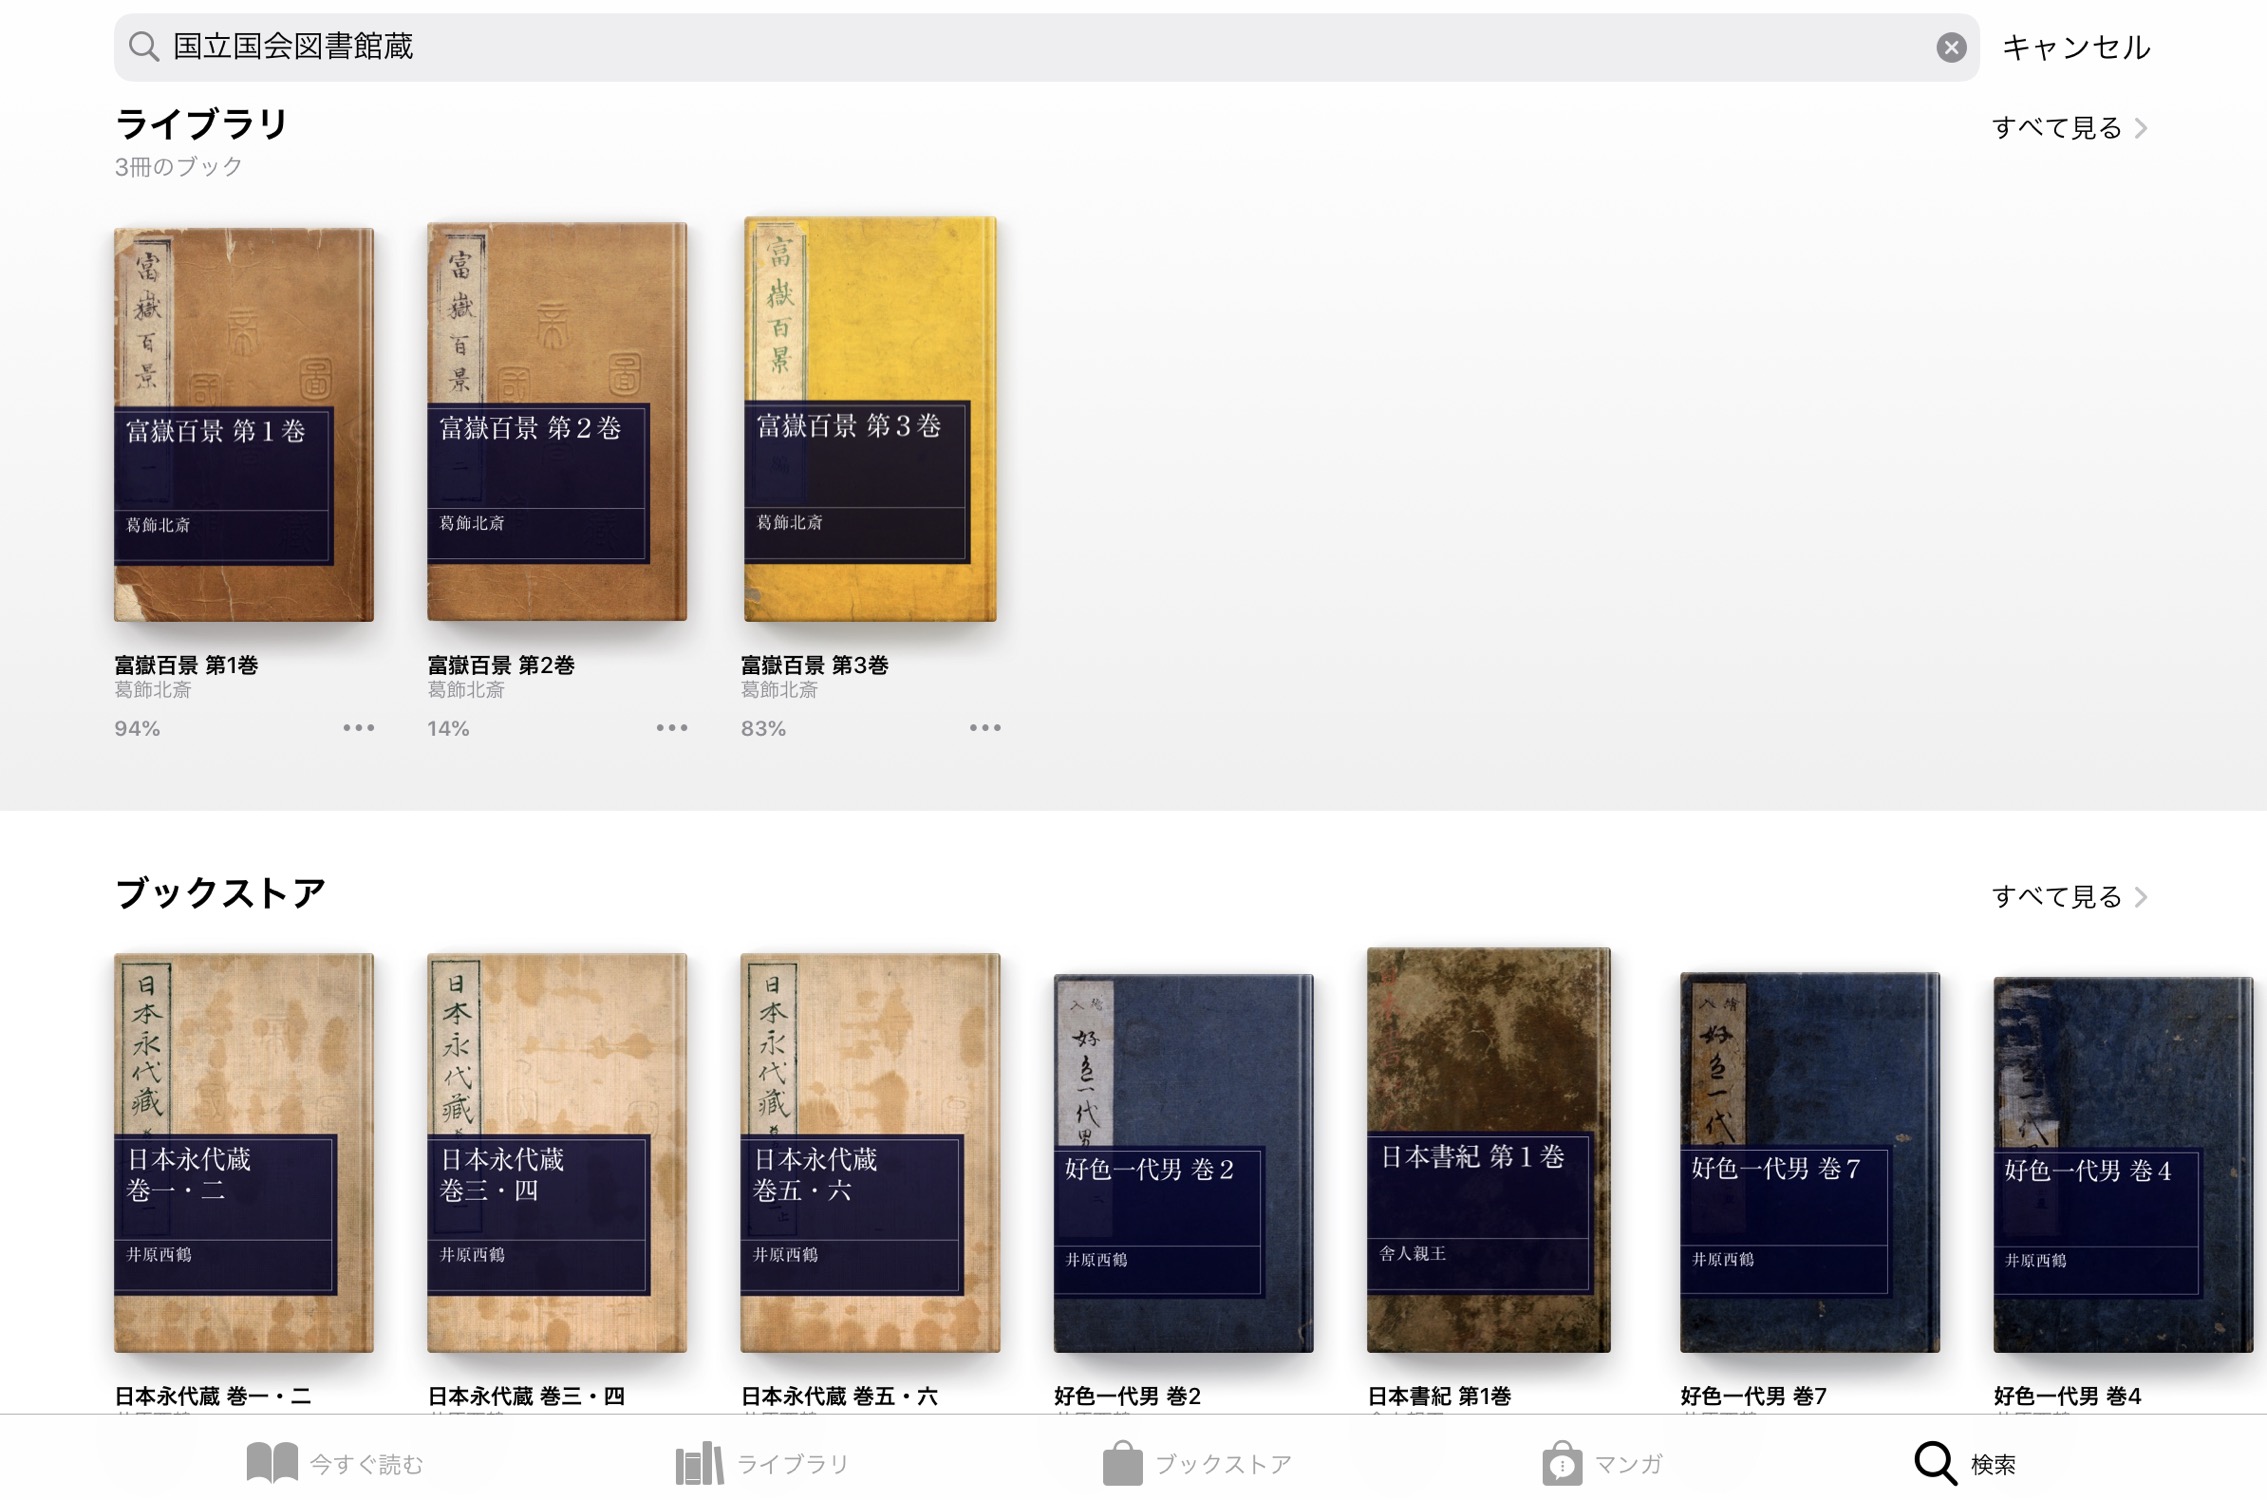Click the search magnifier icon in field
This screenshot has height=1500, width=2267.
(x=144, y=47)
